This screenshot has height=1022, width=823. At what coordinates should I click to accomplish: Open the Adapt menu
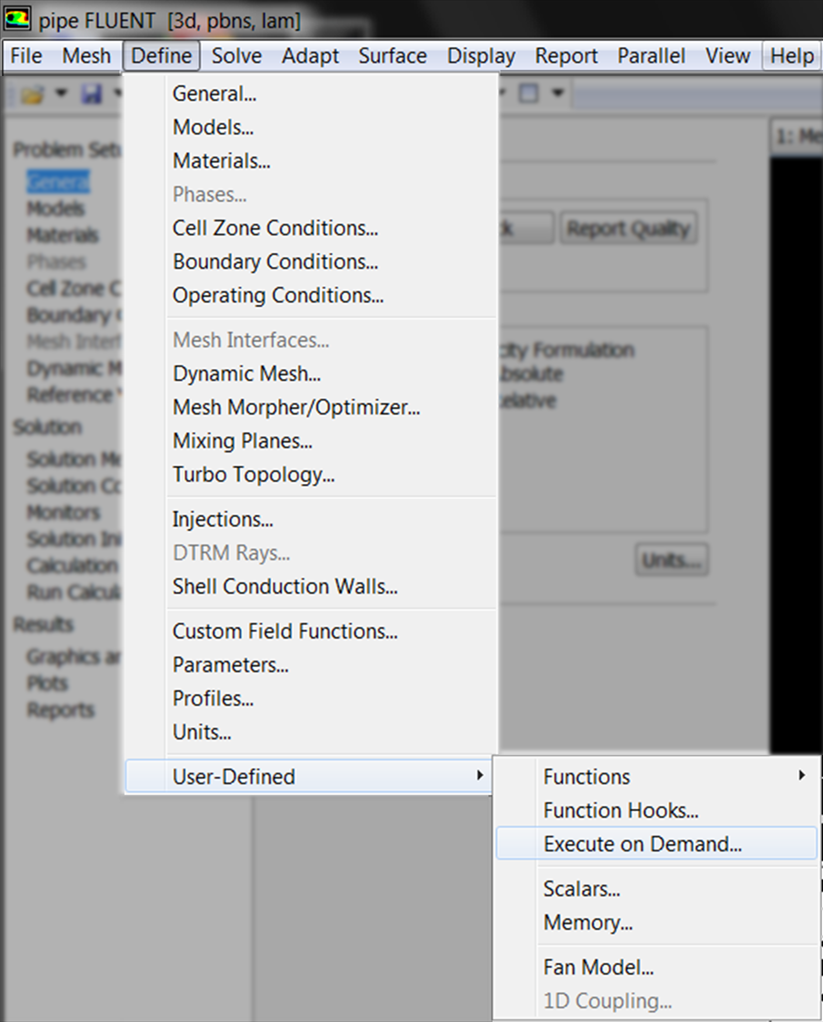coord(310,56)
